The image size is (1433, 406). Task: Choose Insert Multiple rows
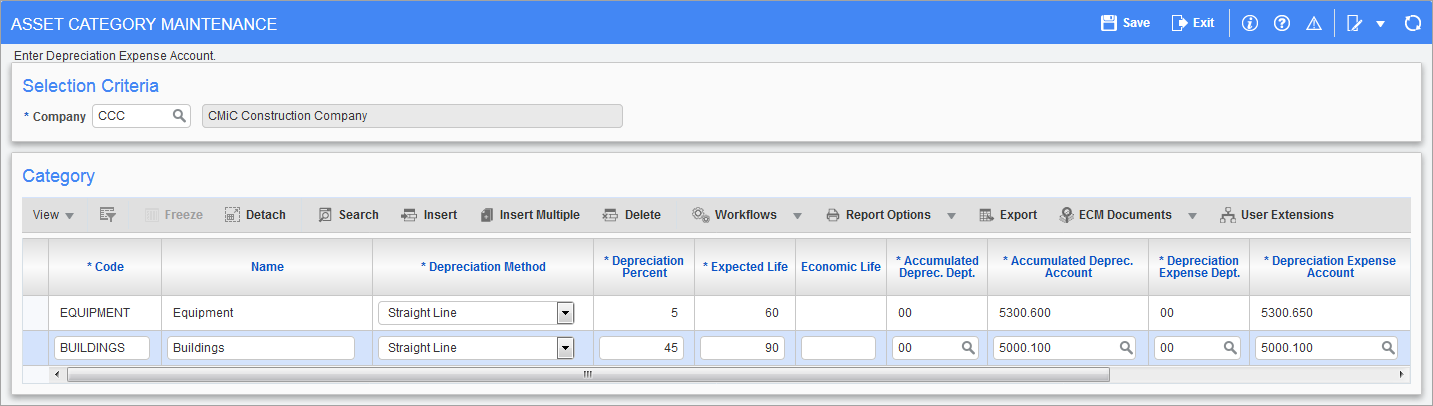(x=529, y=215)
